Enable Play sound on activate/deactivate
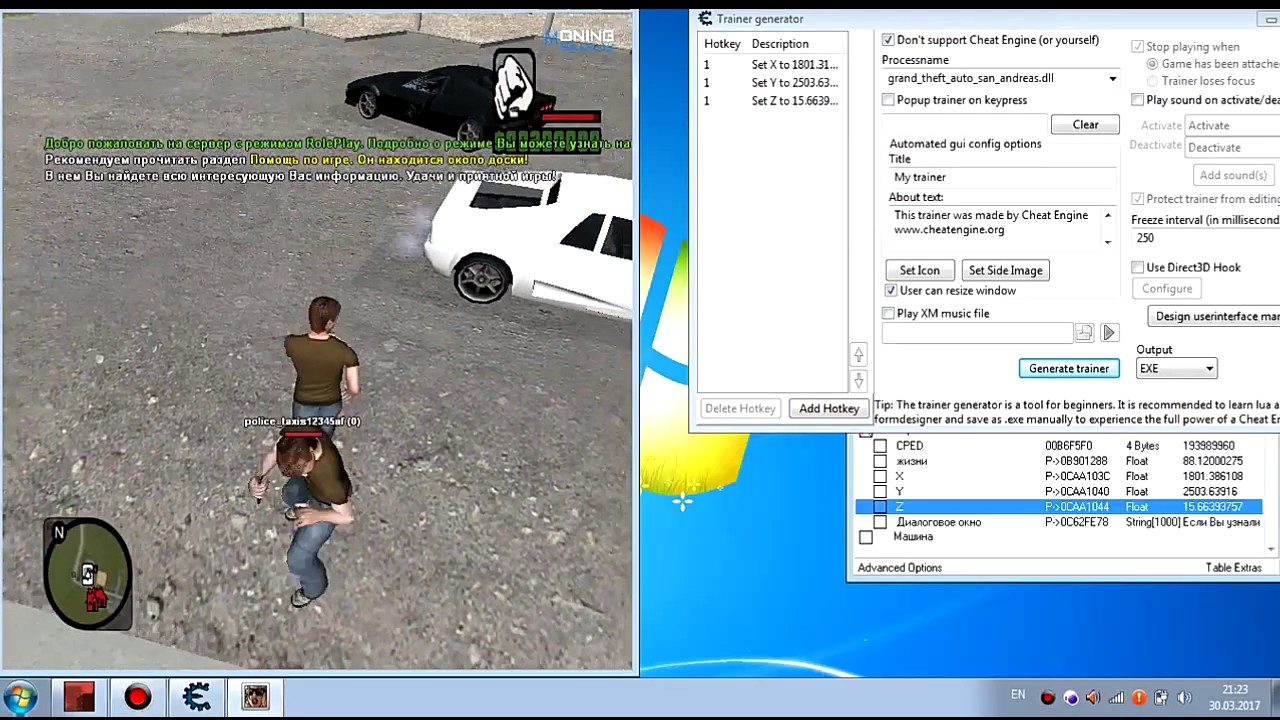Image resolution: width=1280 pixels, height=720 pixels. pyautogui.click(x=1137, y=100)
